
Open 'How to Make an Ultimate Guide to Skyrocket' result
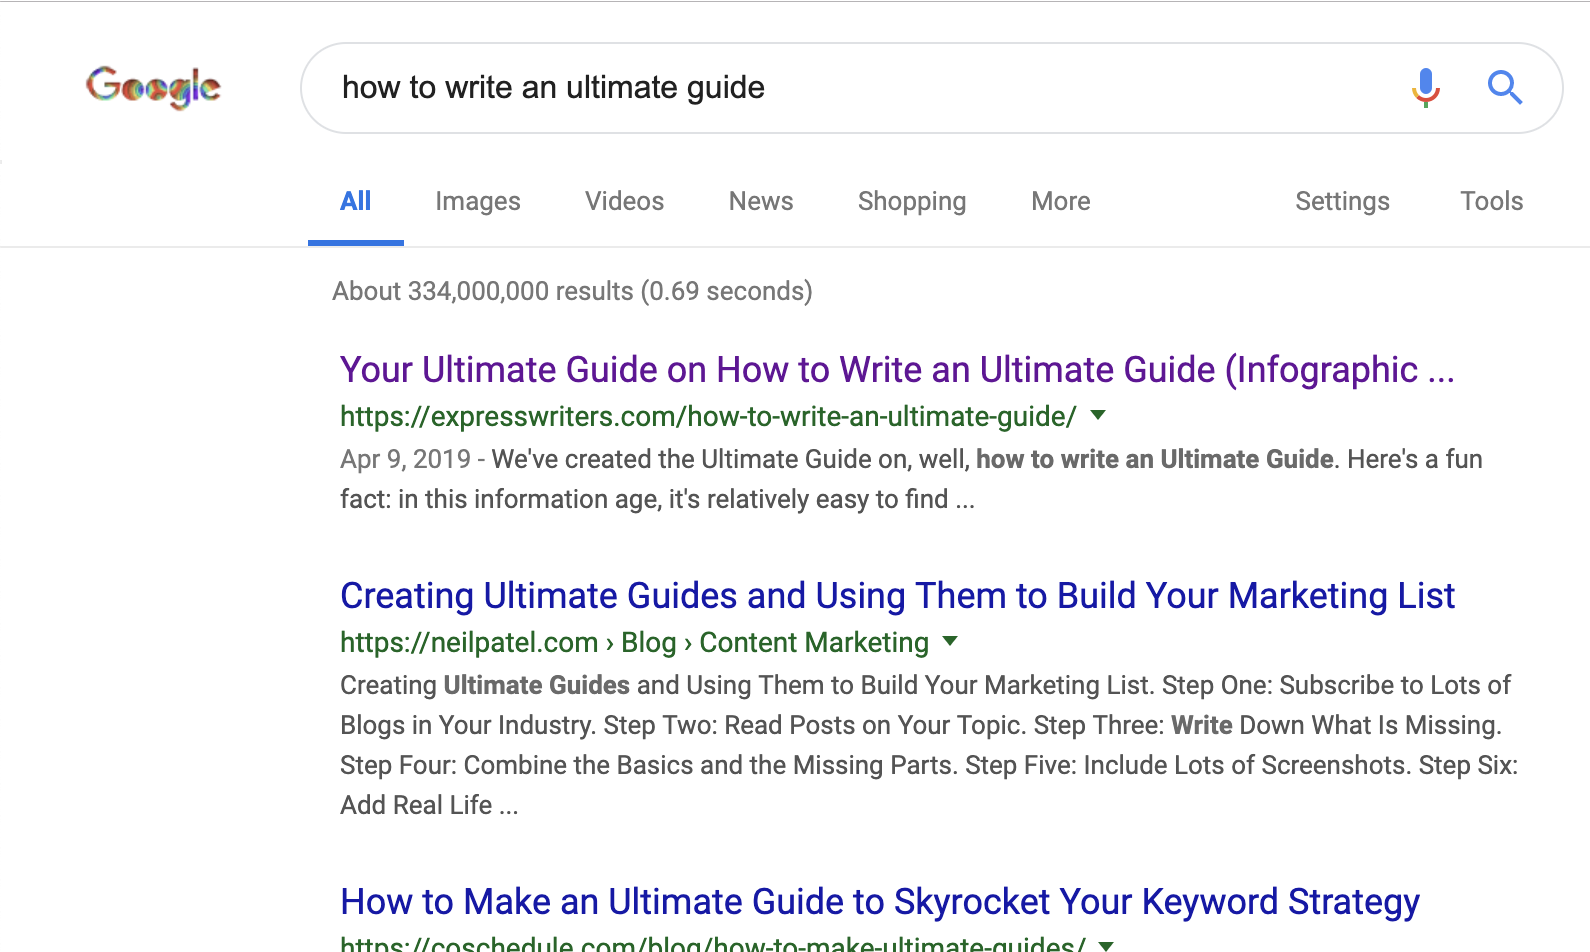click(880, 902)
